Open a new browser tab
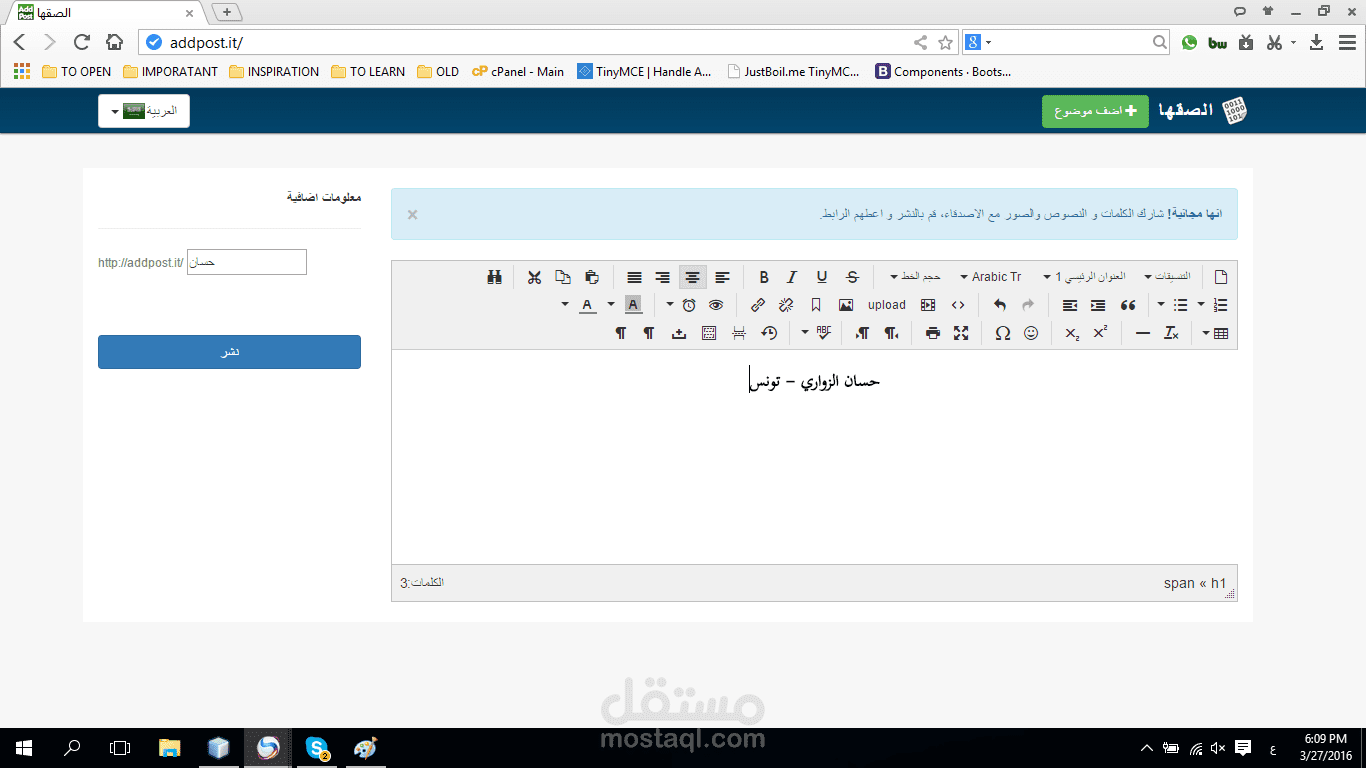1366x768 pixels. 227,12
